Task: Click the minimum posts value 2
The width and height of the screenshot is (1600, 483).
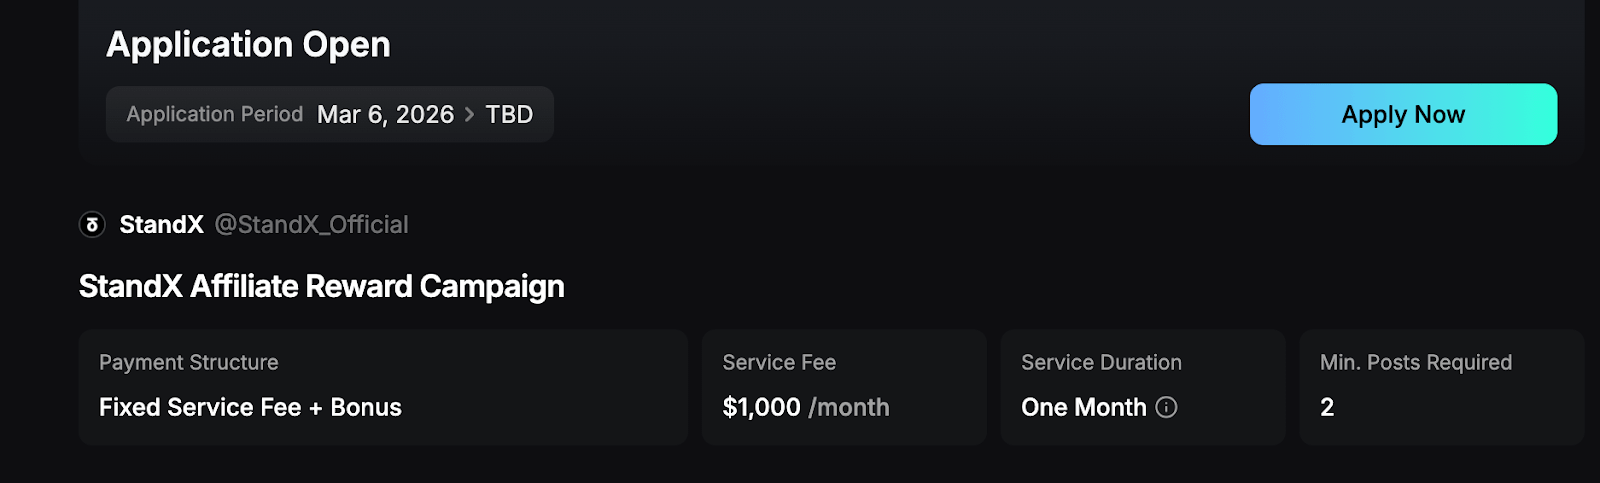Action: pos(1327,407)
